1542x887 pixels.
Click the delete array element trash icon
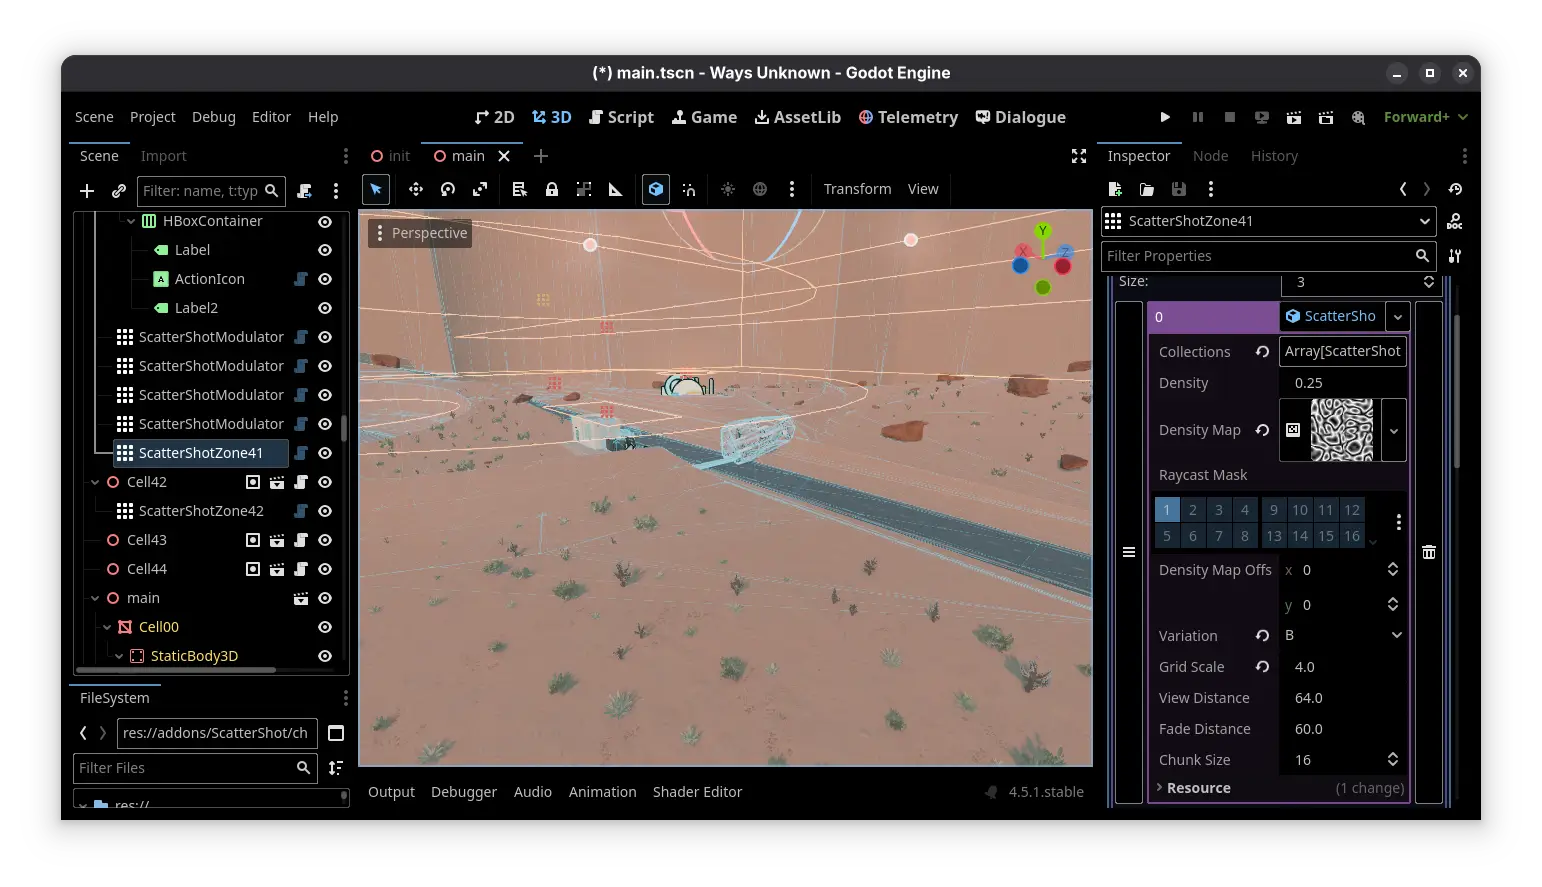click(x=1429, y=552)
